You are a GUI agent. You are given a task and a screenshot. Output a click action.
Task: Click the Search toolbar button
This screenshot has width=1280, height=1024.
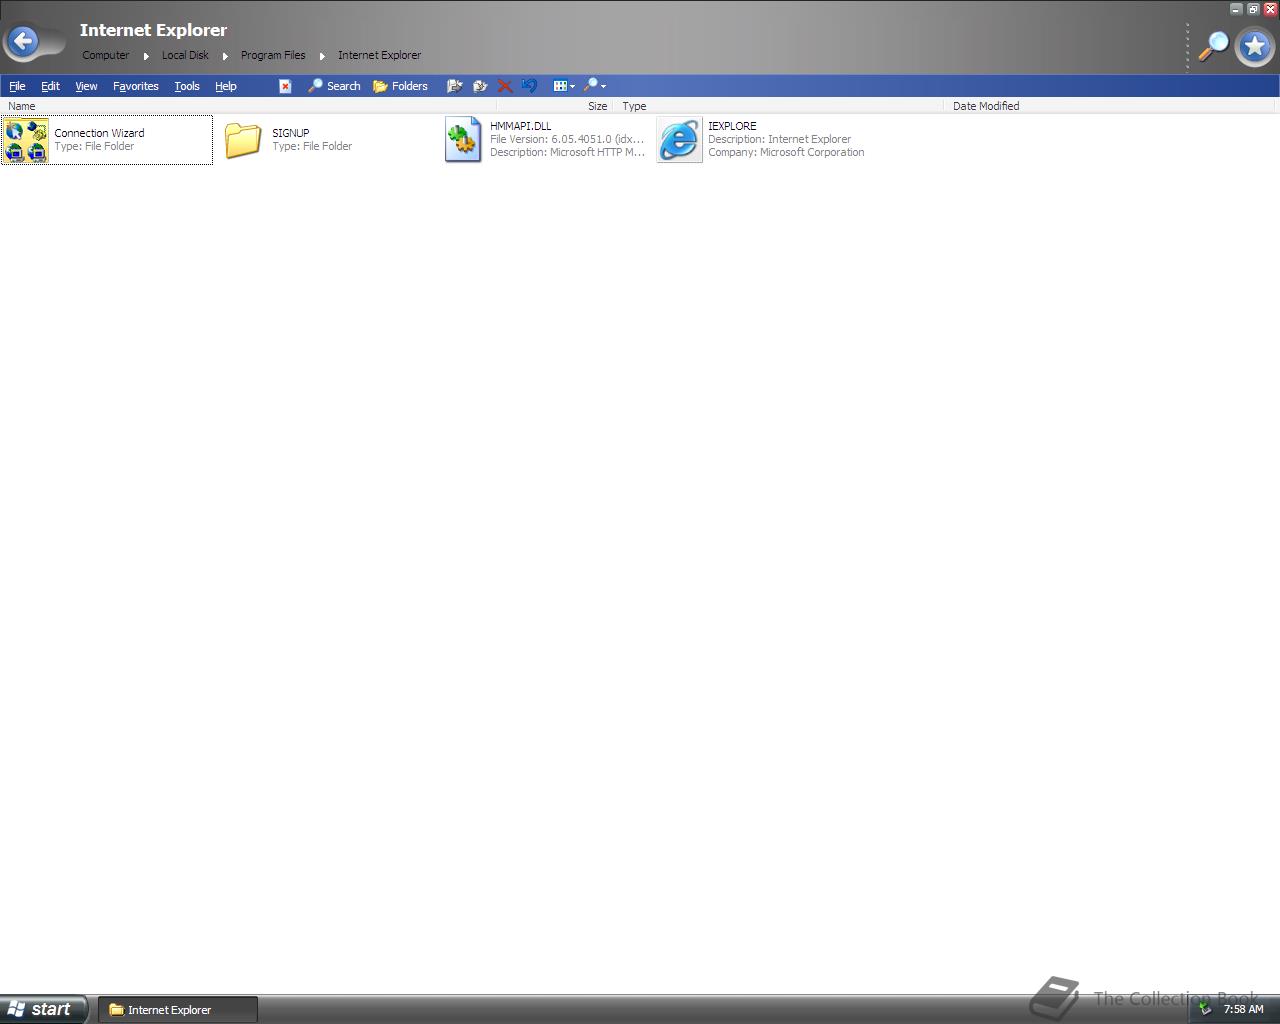pos(334,86)
